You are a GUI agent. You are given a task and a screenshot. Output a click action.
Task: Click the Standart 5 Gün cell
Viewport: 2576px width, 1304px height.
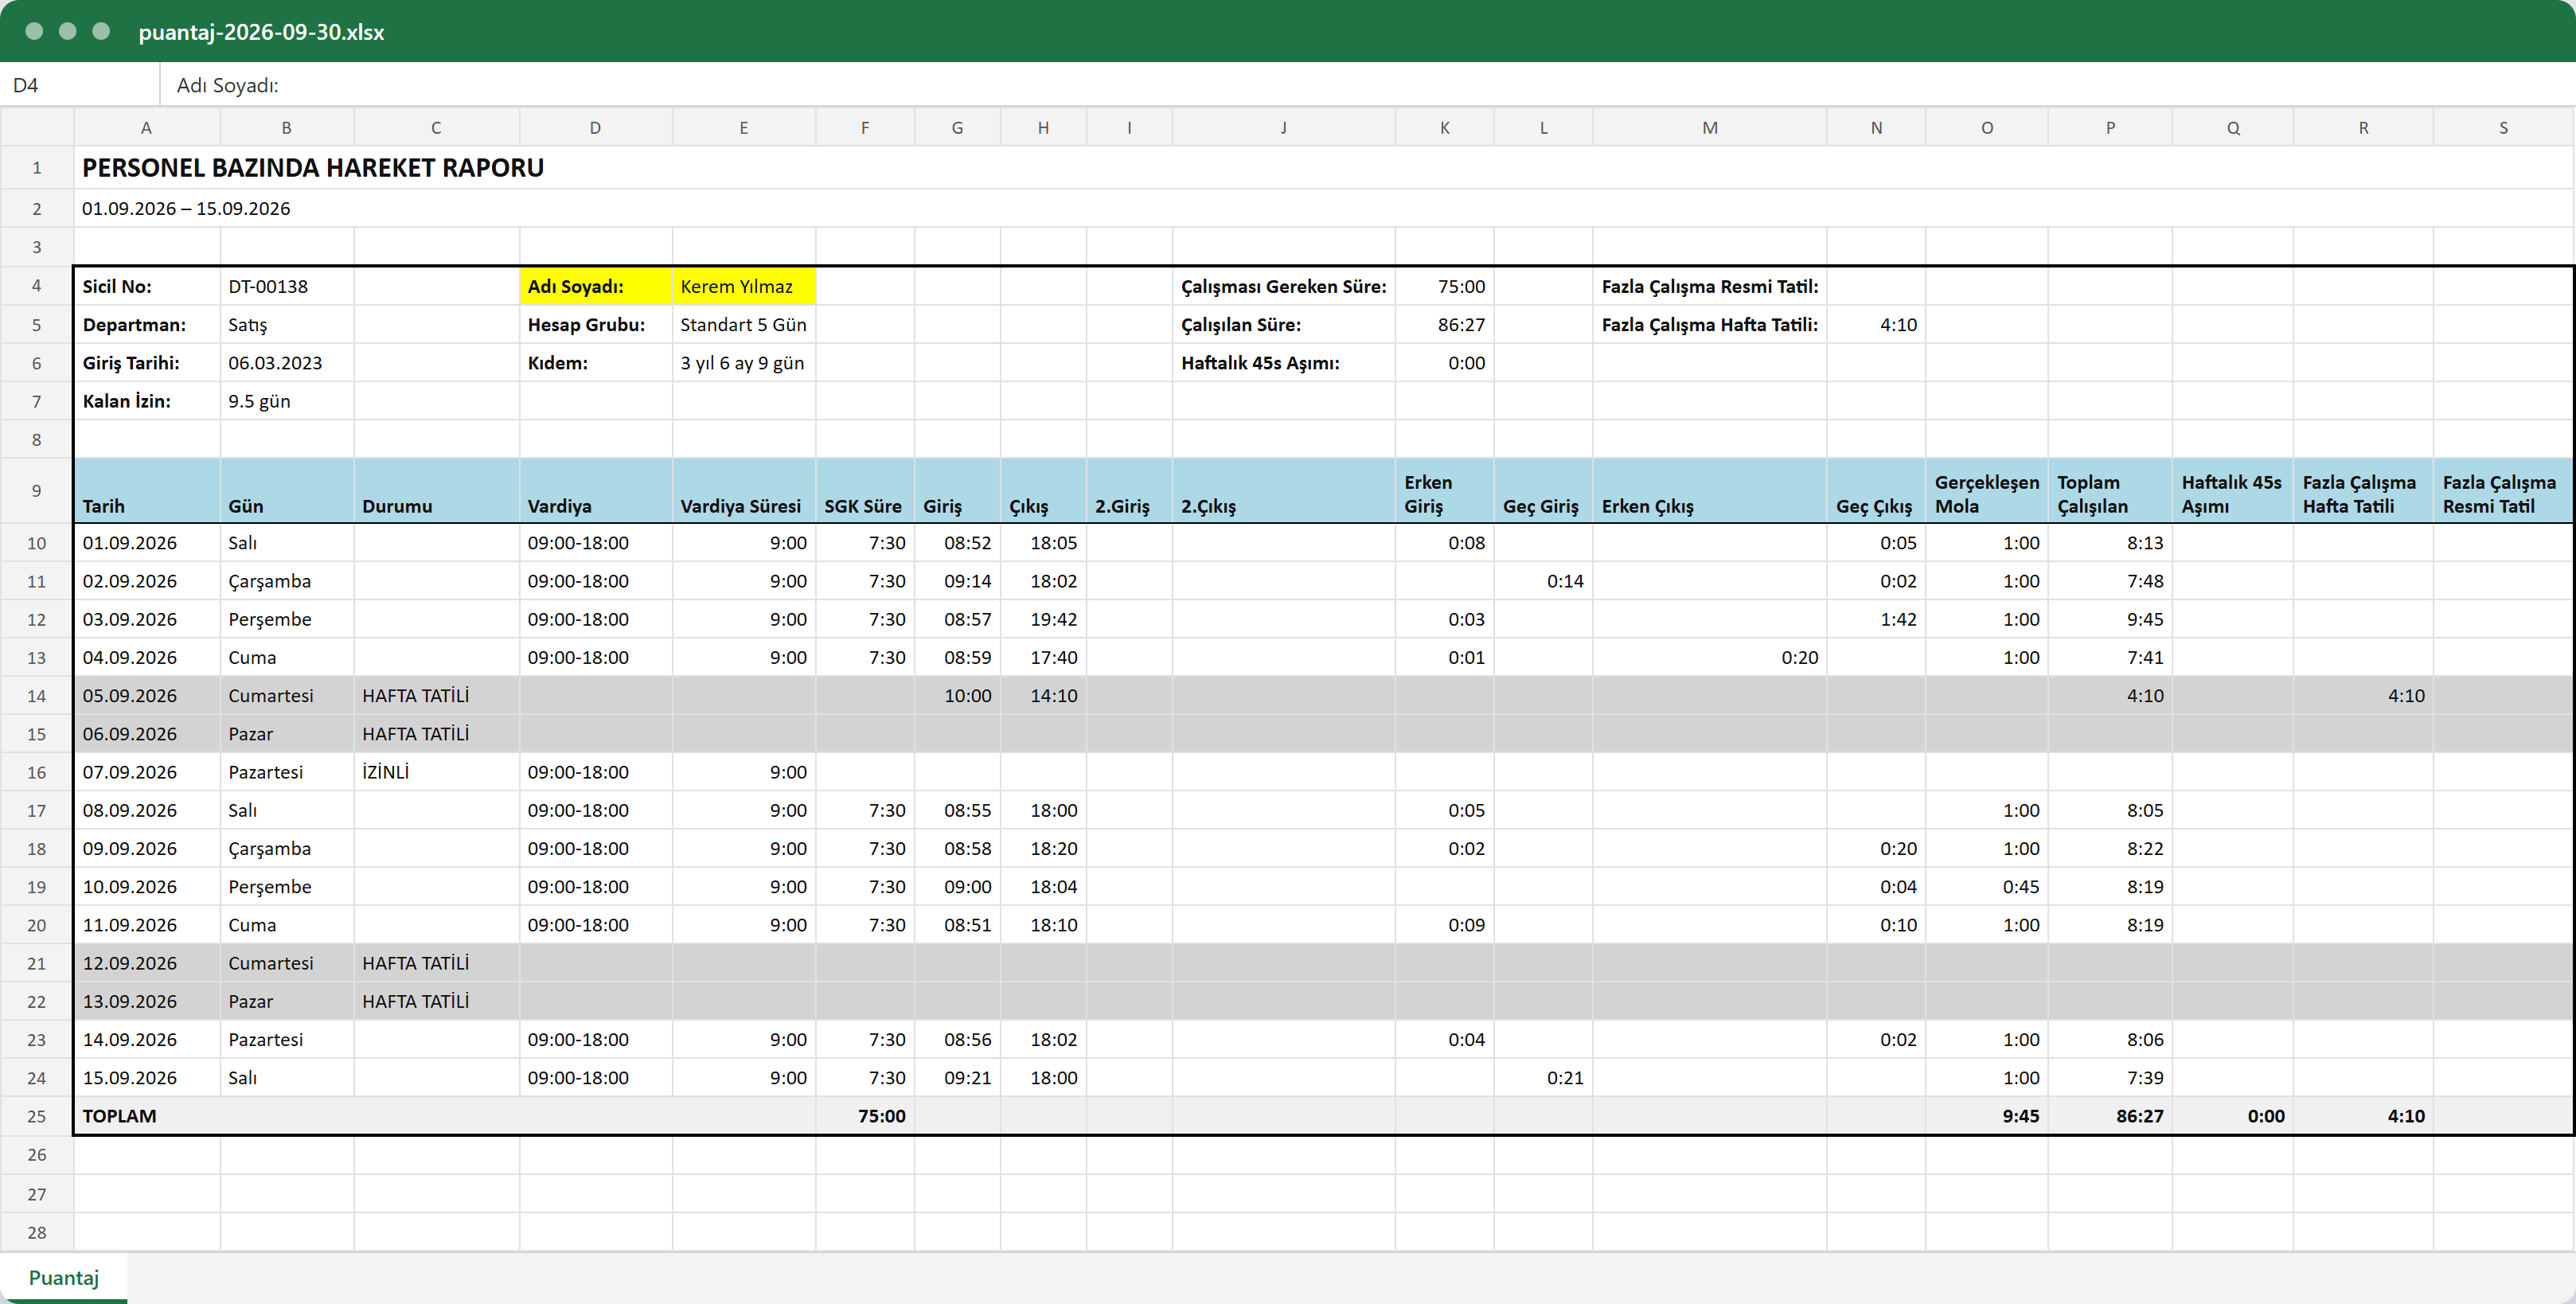tap(744, 324)
